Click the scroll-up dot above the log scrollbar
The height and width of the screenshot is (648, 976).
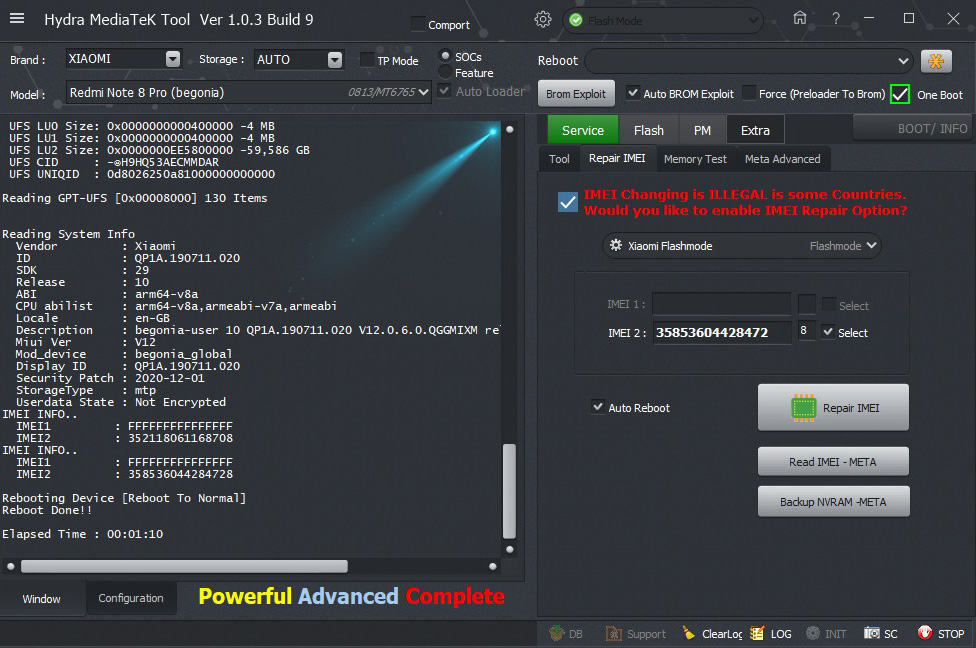(x=510, y=129)
